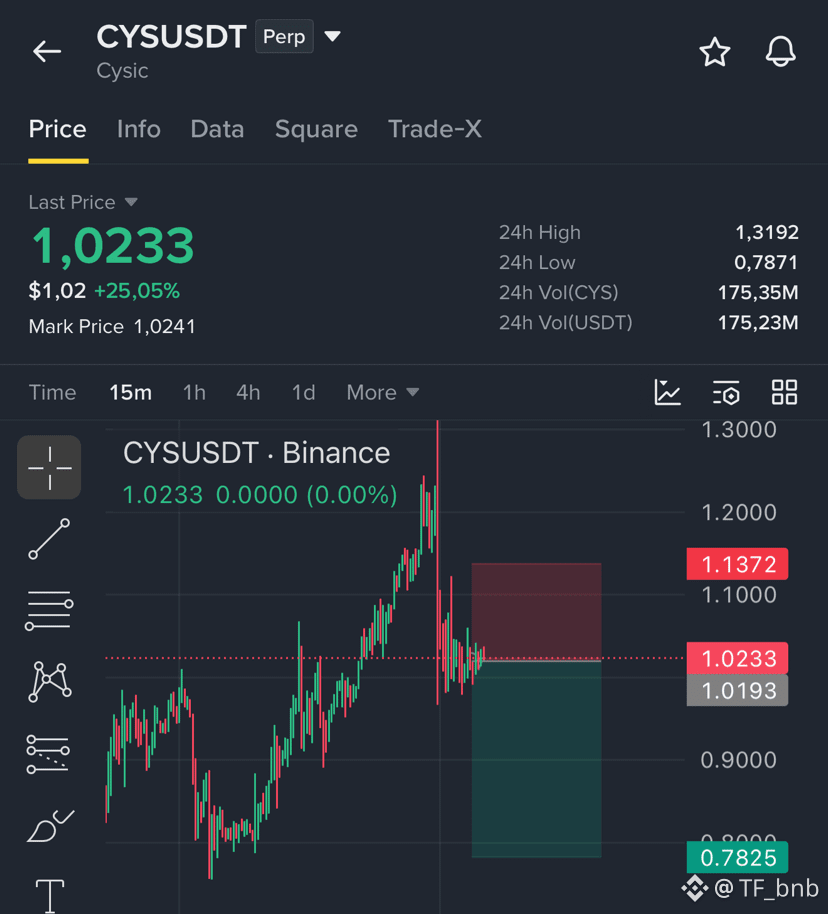Click the CYSUSDT · Binance chart title
Screen dimensions: 828x914
click(x=257, y=453)
